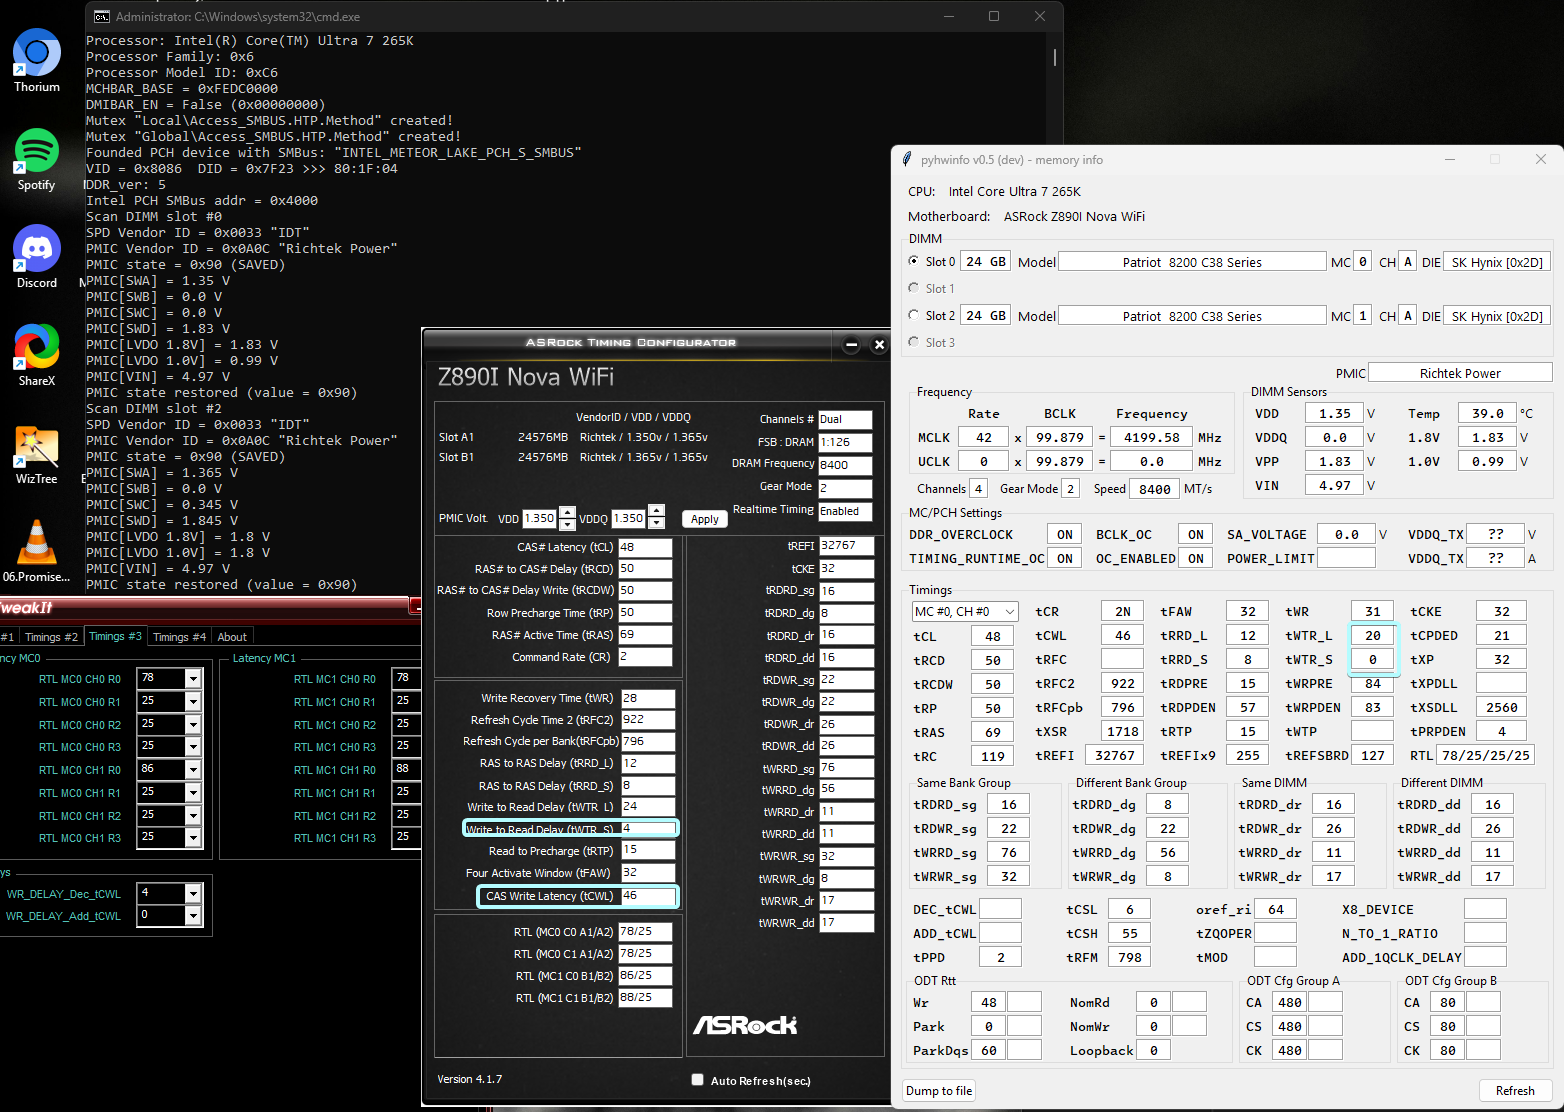Click the pyhwinfo feather icon in title bar
Image resolution: width=1564 pixels, height=1112 pixels.
click(907, 159)
